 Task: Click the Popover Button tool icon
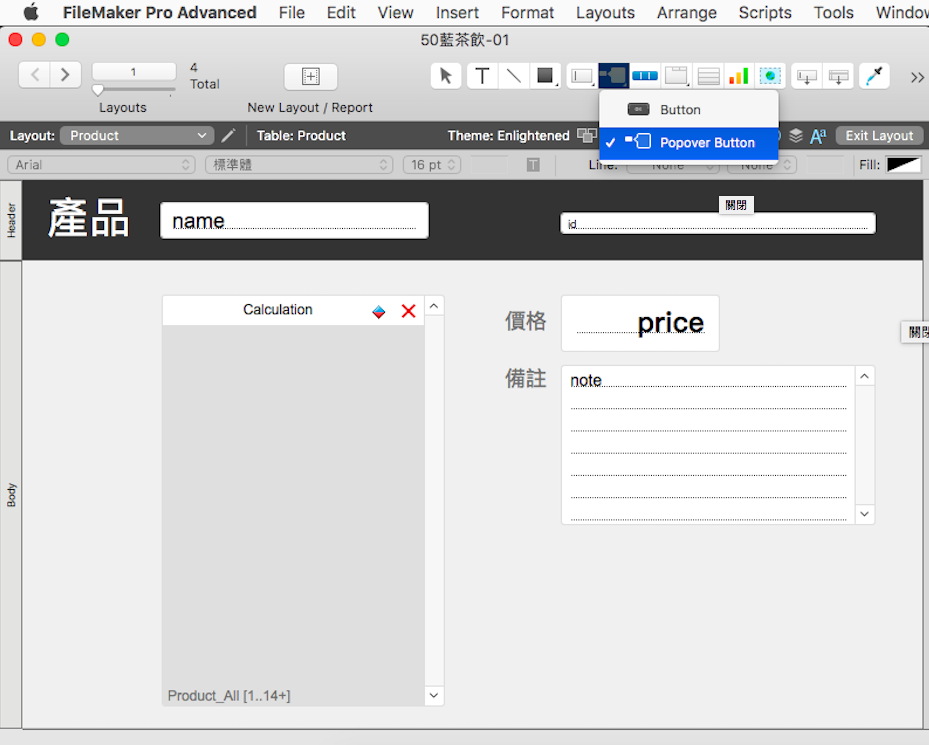click(613, 76)
